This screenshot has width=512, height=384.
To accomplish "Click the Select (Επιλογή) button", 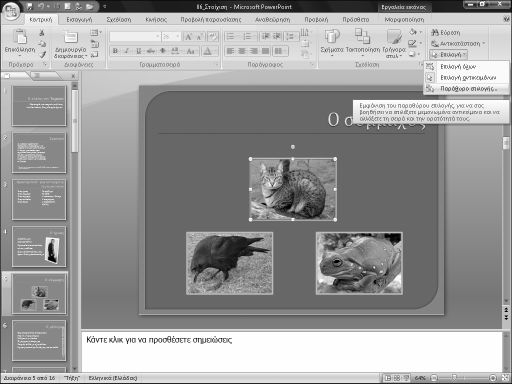I will pyautogui.click(x=449, y=54).
